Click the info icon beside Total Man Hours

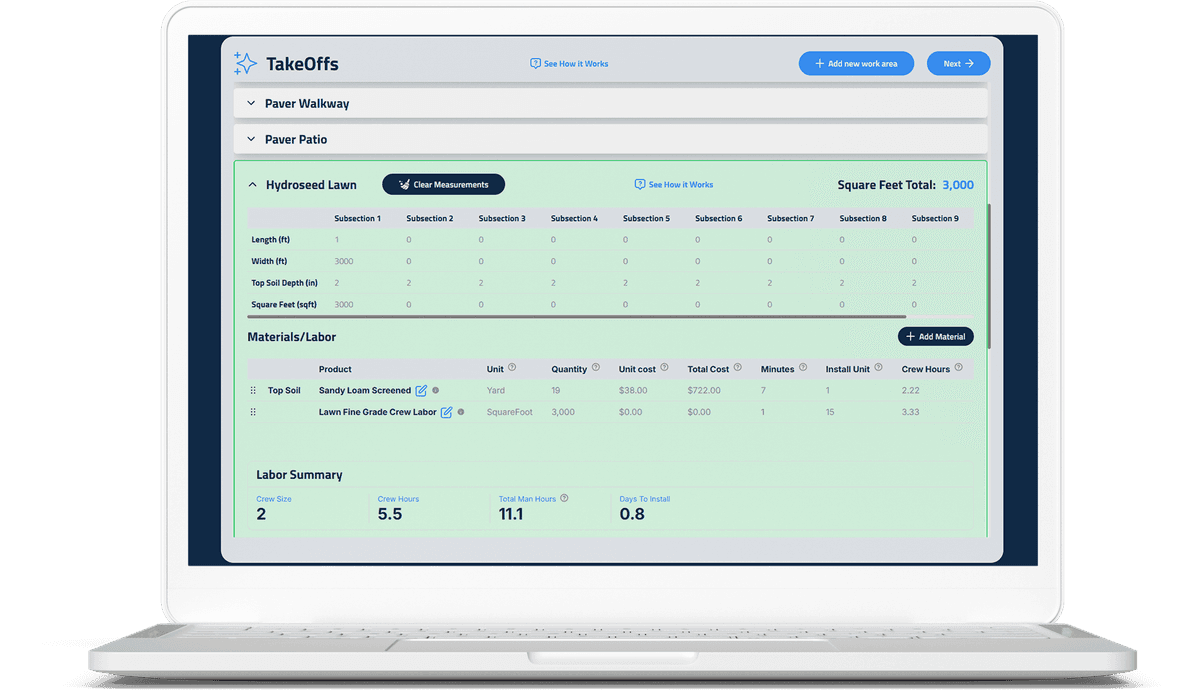point(565,498)
